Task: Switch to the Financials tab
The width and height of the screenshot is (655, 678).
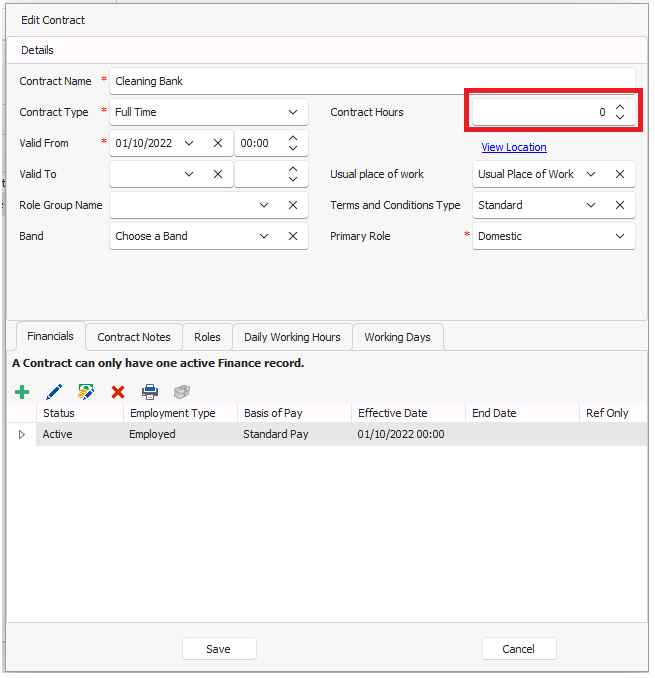Action: tap(50, 336)
